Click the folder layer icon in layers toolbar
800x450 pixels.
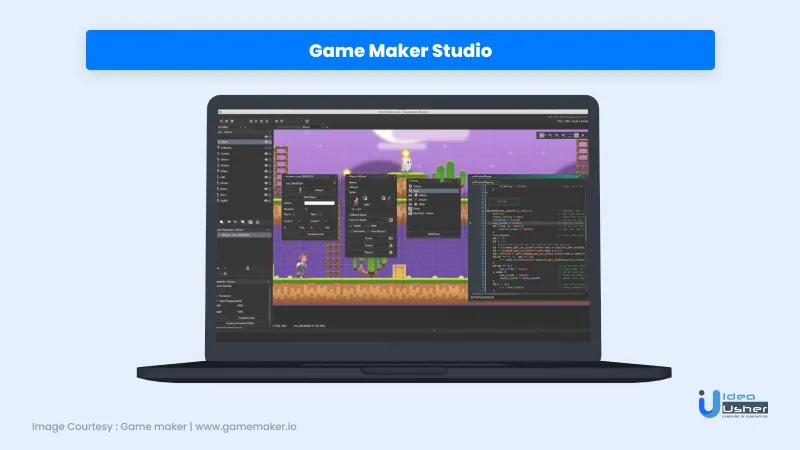pyautogui.click(x=250, y=222)
